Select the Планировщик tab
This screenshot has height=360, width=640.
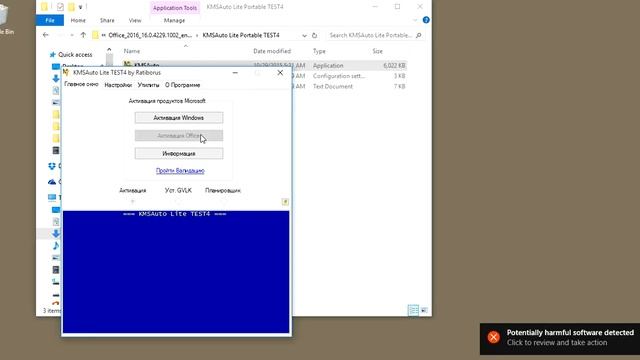coord(223,190)
